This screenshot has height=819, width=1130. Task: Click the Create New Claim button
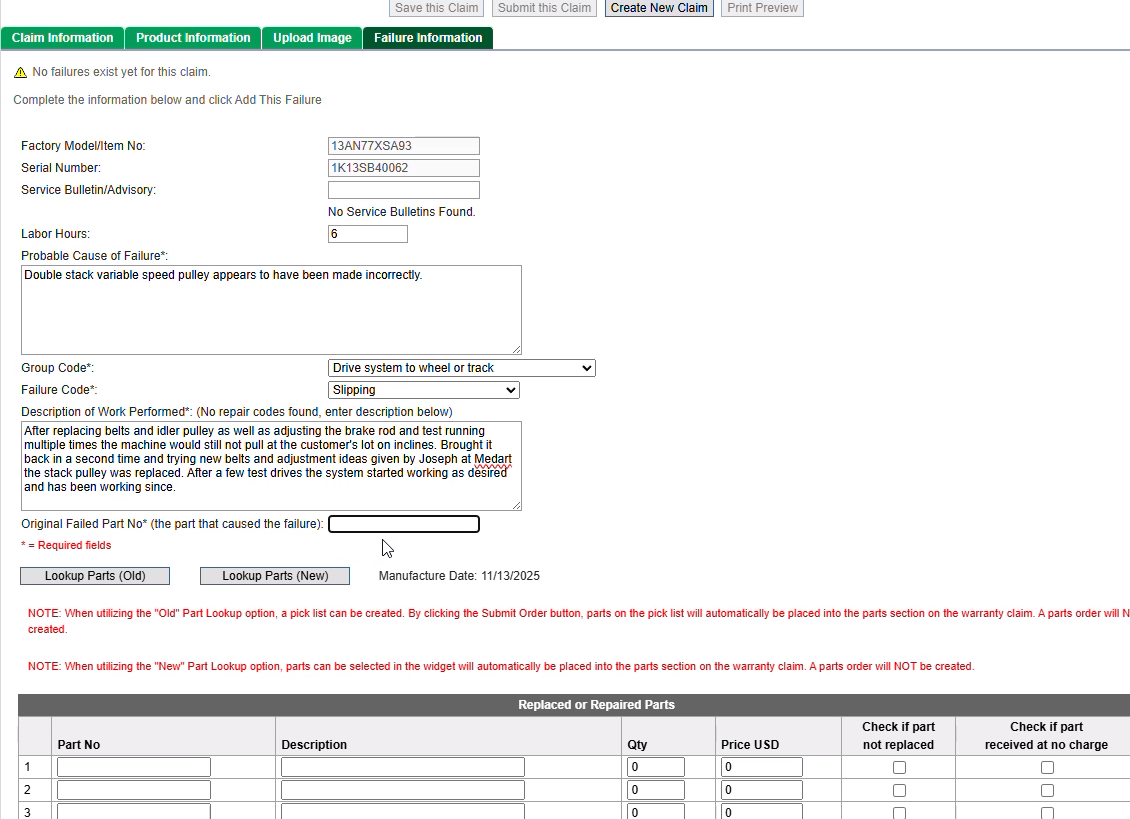click(659, 8)
